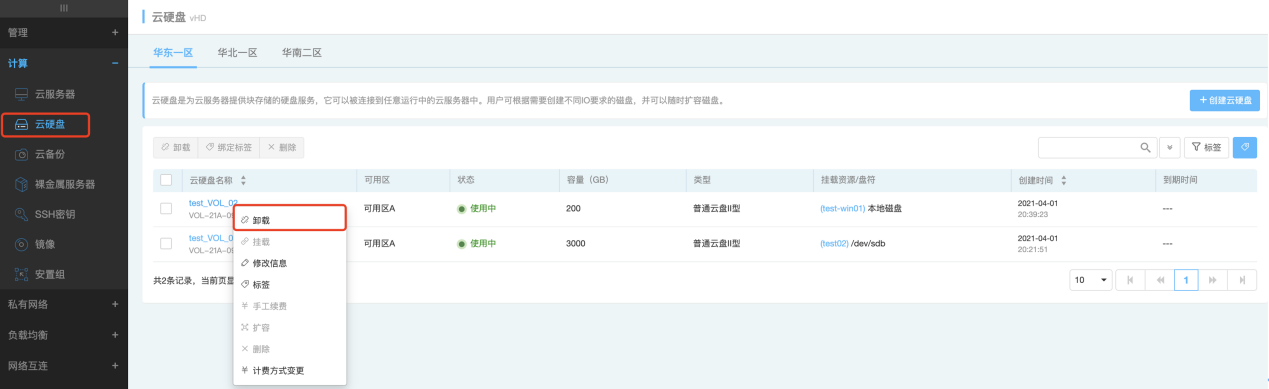Check the 3000GB disk row checkbox
The width and height of the screenshot is (1269, 389).
tap(166, 243)
